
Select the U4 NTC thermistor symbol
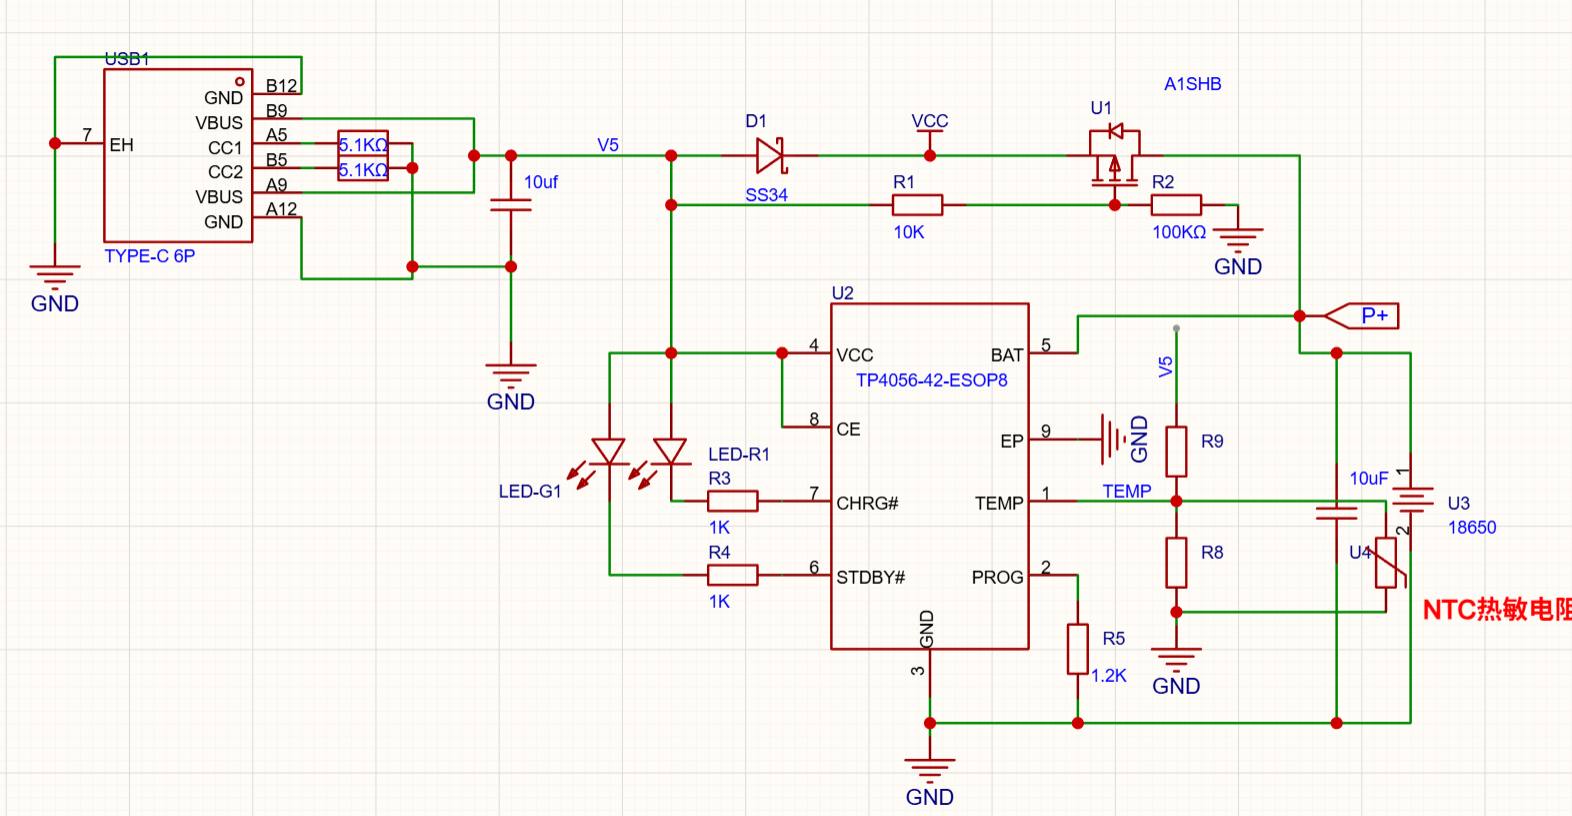point(1386,563)
